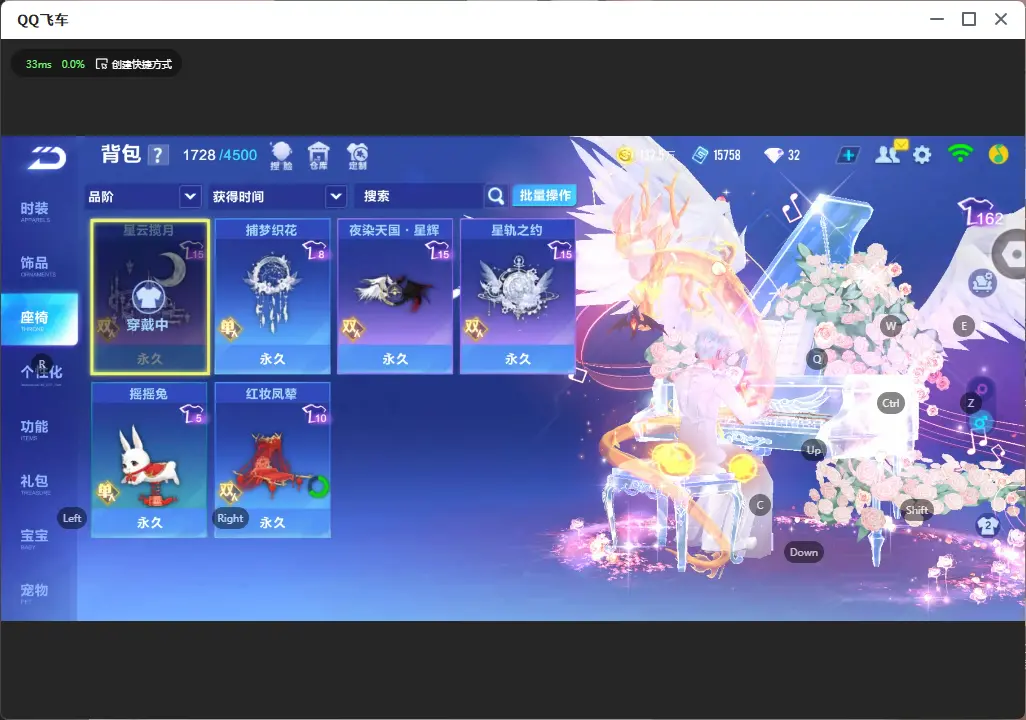
Task: Click the green Wi-Fi signal icon
Action: [960, 154]
